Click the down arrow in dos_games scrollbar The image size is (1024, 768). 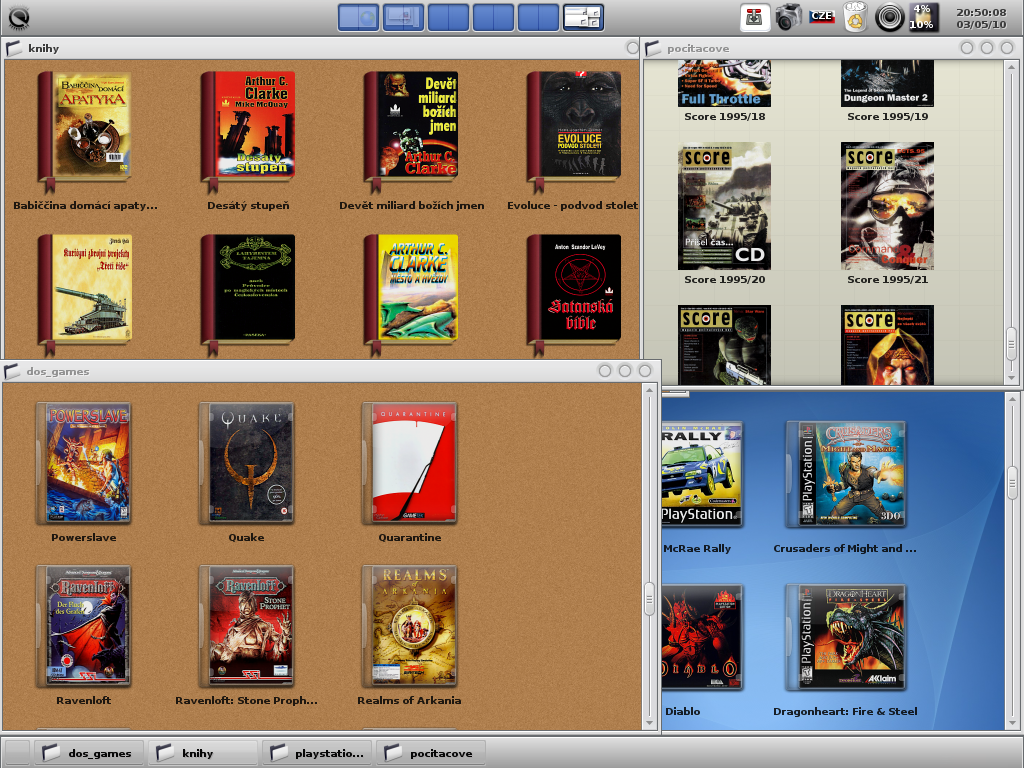(649, 723)
